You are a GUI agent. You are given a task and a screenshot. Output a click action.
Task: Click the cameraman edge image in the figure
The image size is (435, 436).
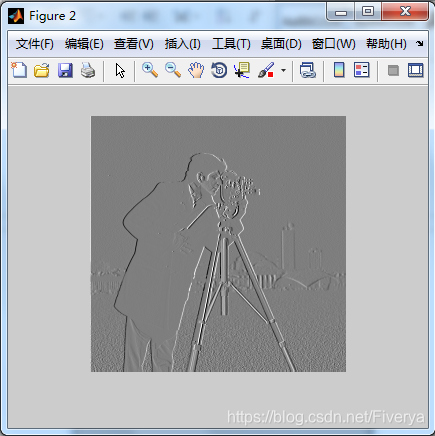(x=218, y=244)
